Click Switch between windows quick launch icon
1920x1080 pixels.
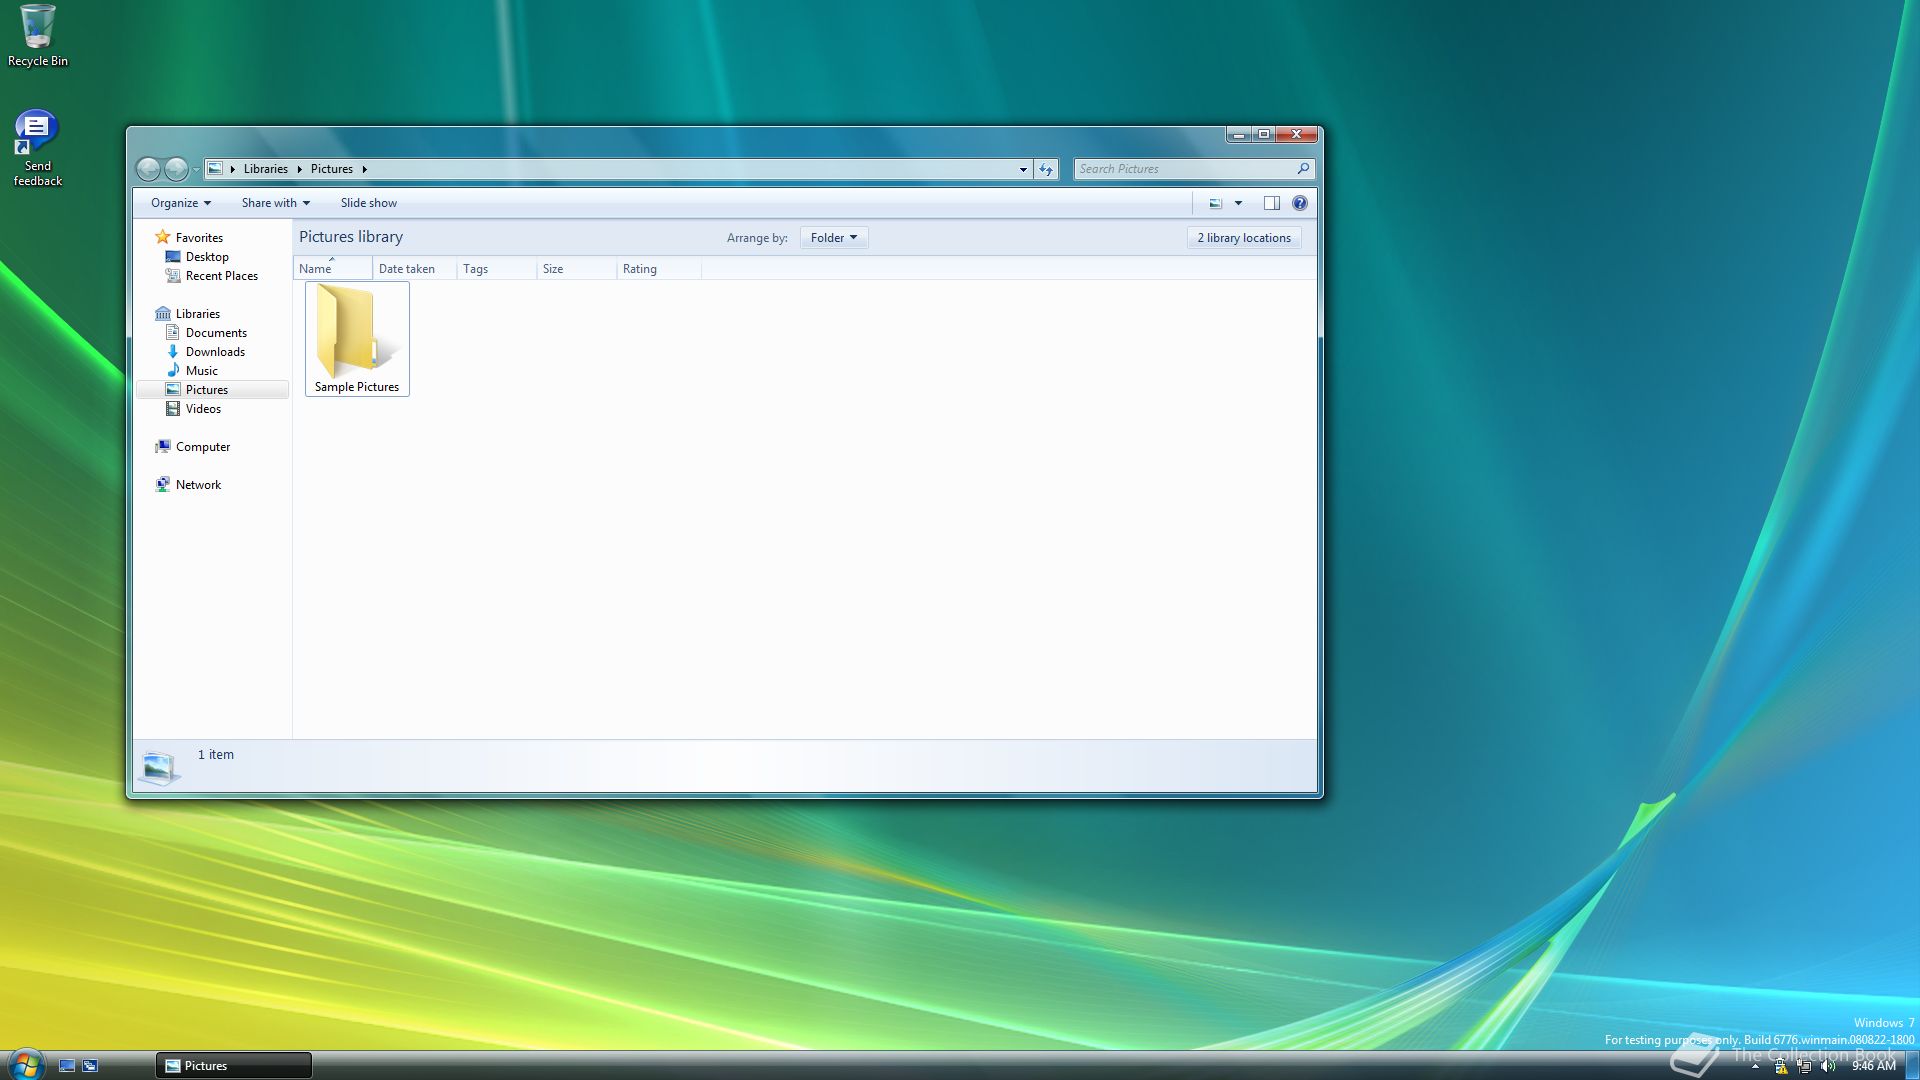point(90,1066)
